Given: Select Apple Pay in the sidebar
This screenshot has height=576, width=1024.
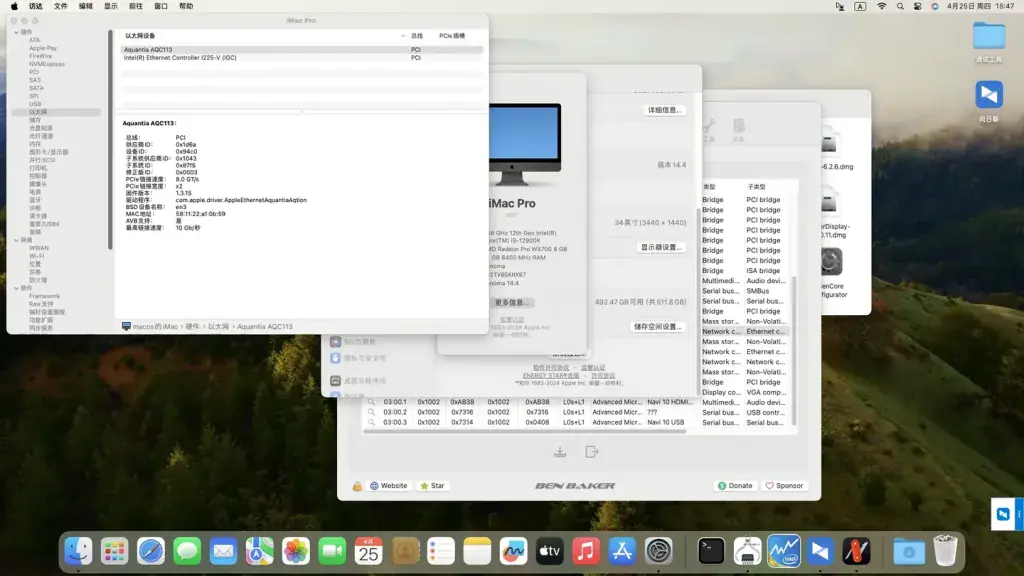Looking at the screenshot, I should (x=43, y=48).
